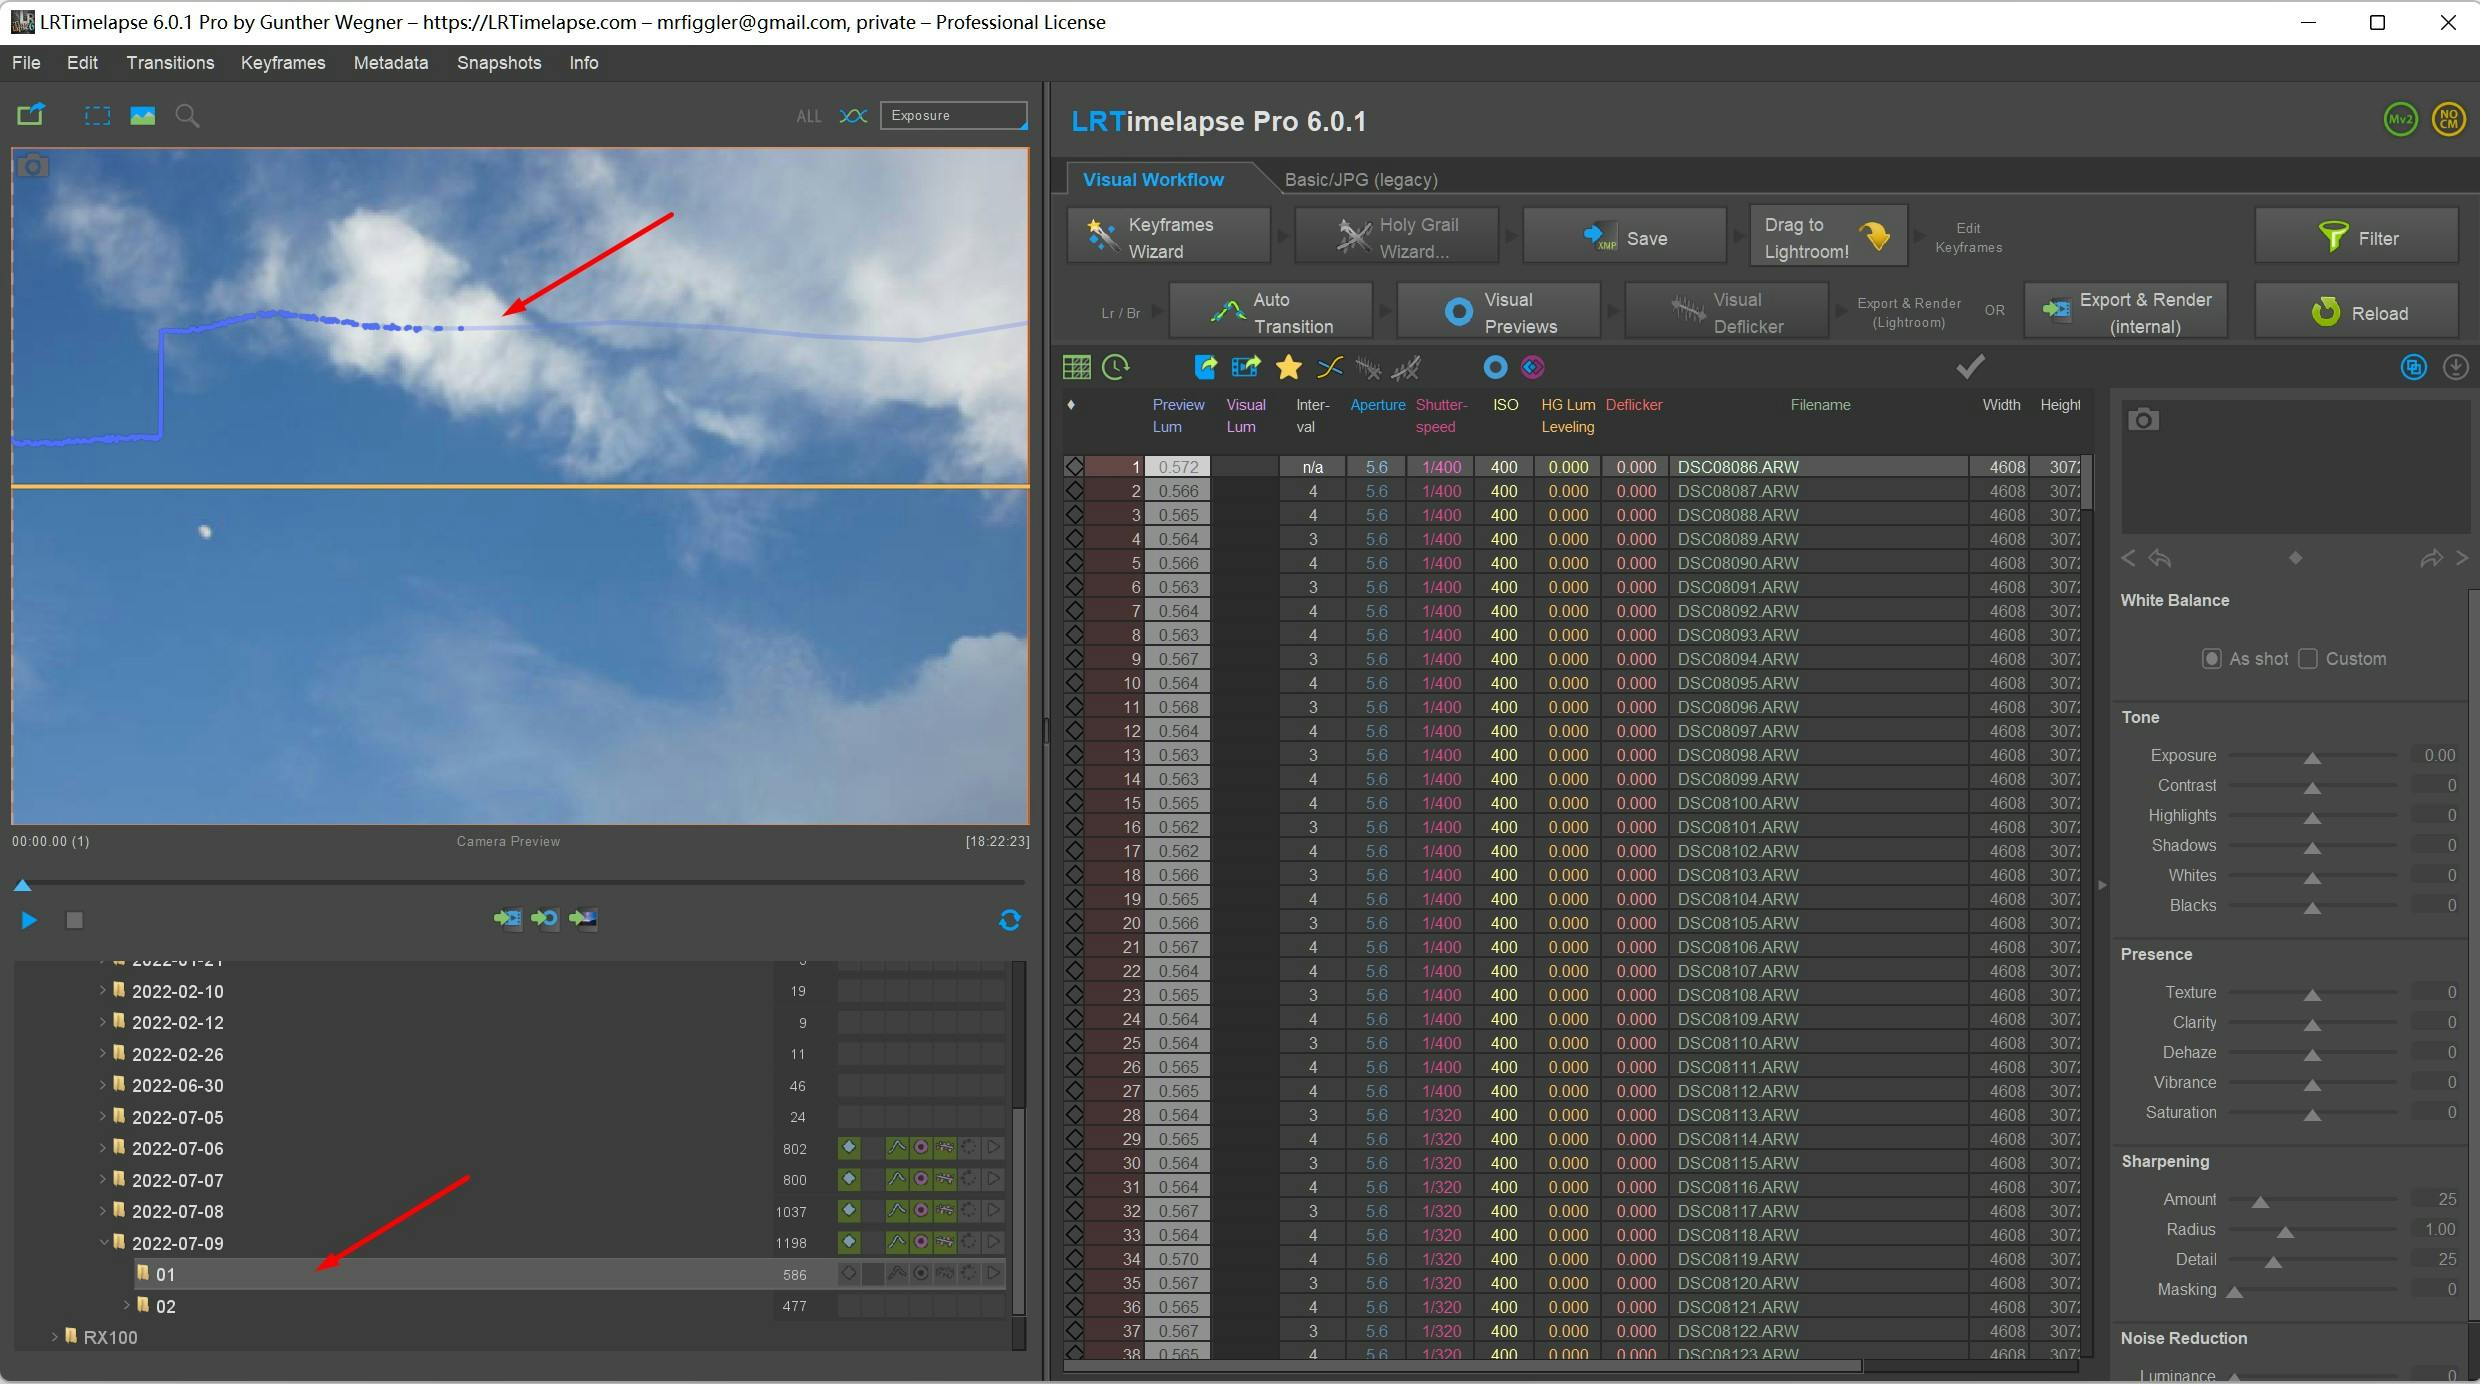
Task: Stop playback with the square stop button
Action: (x=74, y=920)
